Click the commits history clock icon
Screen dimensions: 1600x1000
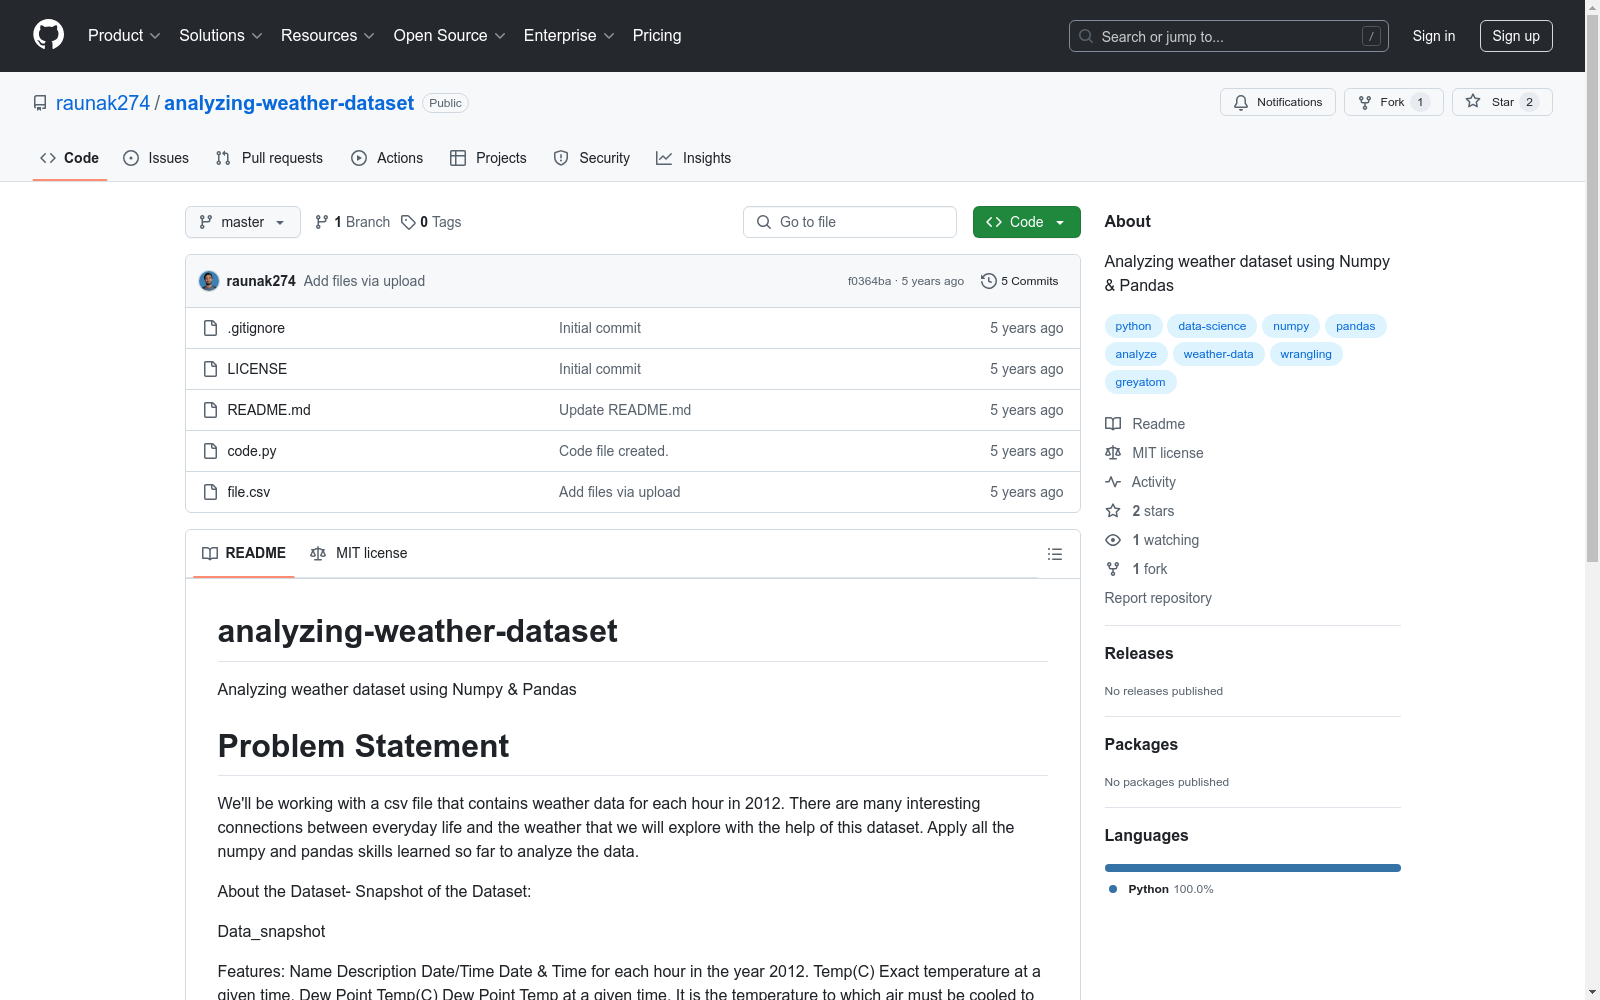(x=989, y=281)
